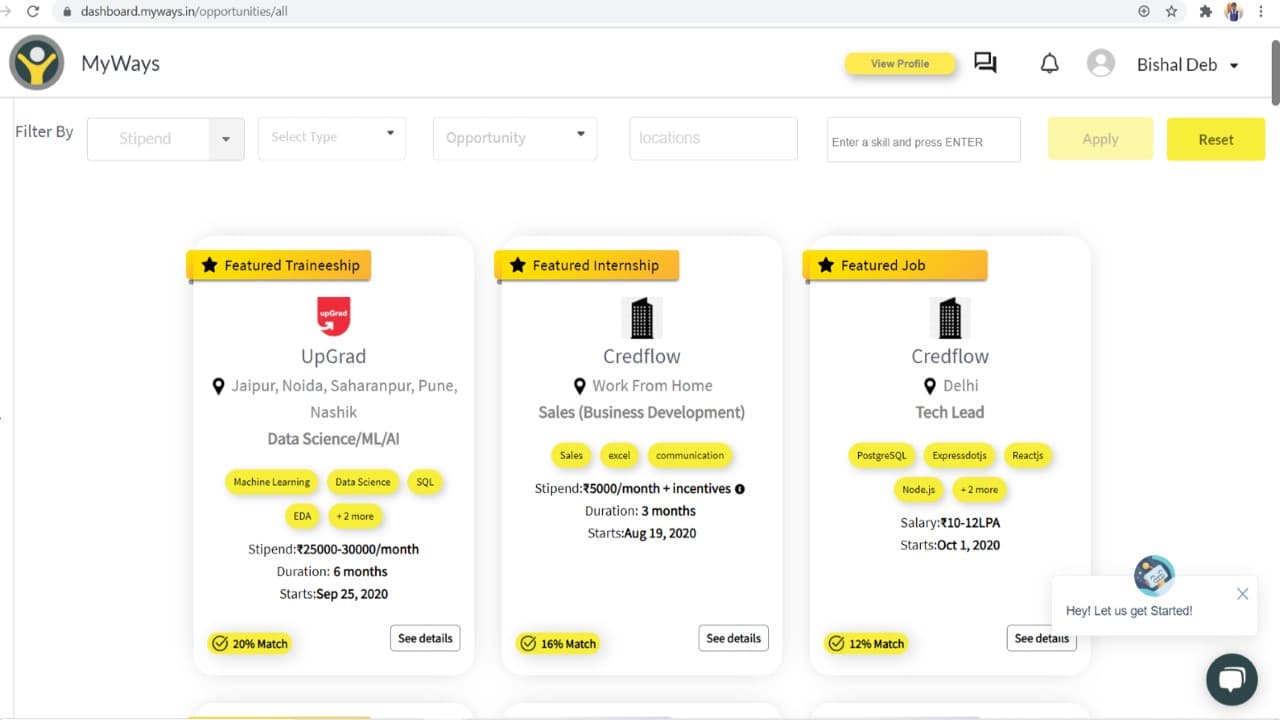This screenshot has height=720, width=1280.
Task: Click the MyWays logo icon
Action: 37,63
